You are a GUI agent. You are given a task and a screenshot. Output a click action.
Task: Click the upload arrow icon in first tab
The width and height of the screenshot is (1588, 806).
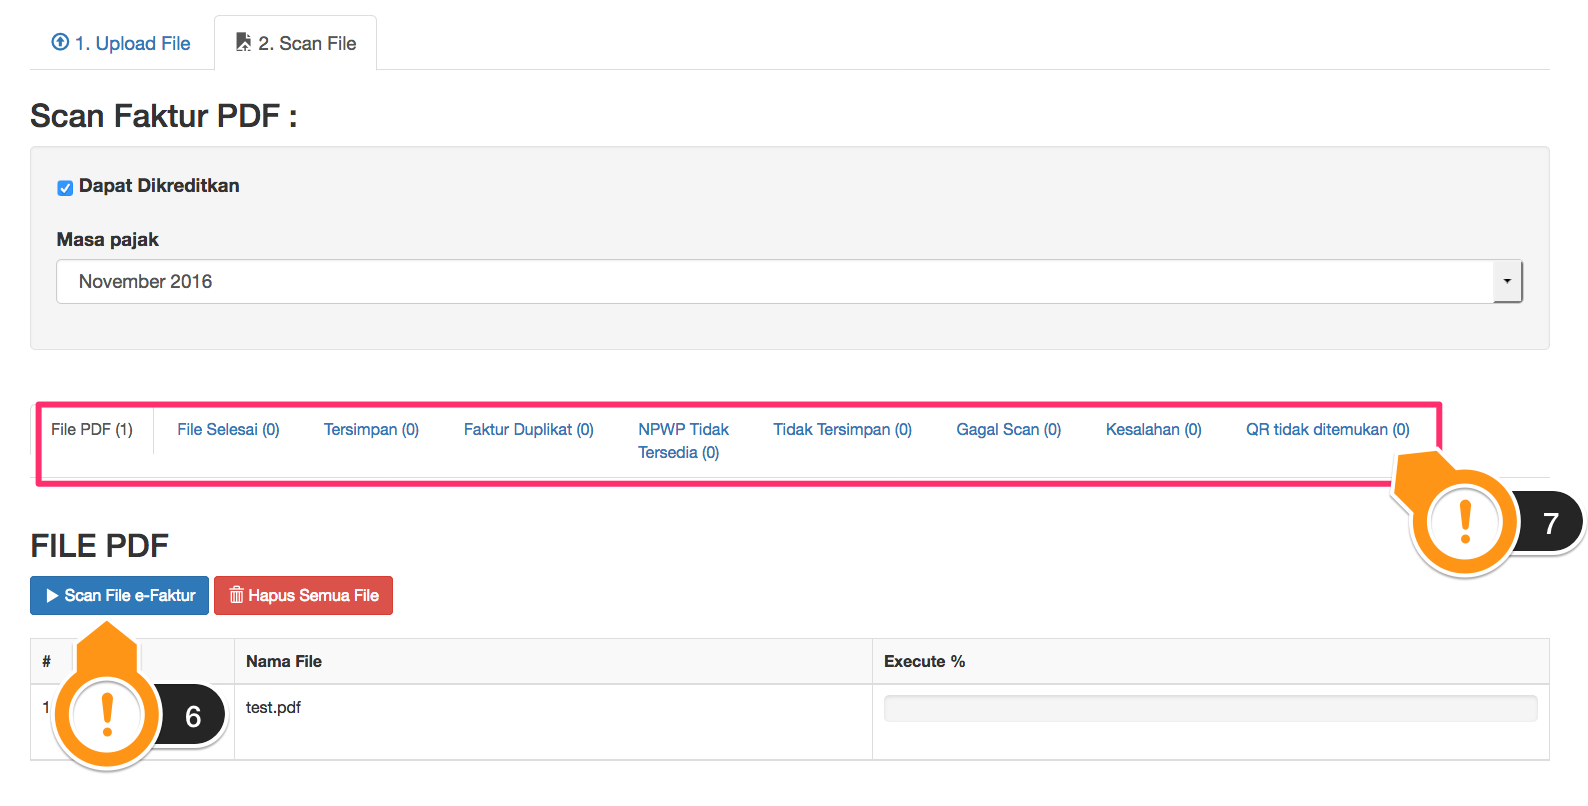pyautogui.click(x=60, y=42)
